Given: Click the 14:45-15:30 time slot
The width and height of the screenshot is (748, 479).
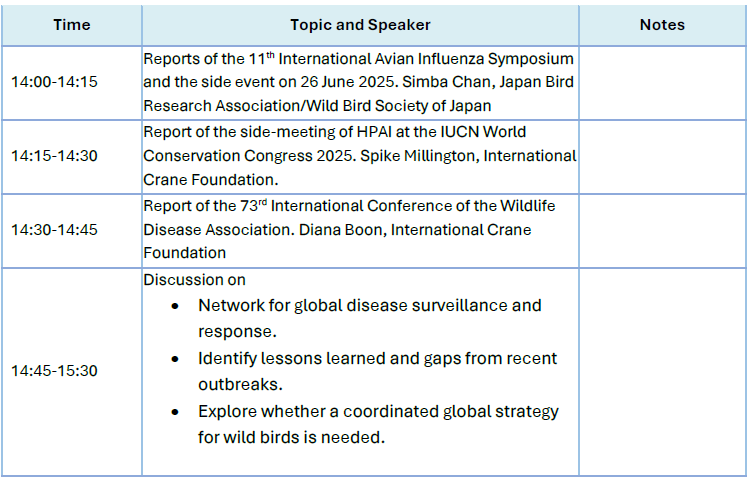Looking at the screenshot, I should pyautogui.click(x=54, y=371).
